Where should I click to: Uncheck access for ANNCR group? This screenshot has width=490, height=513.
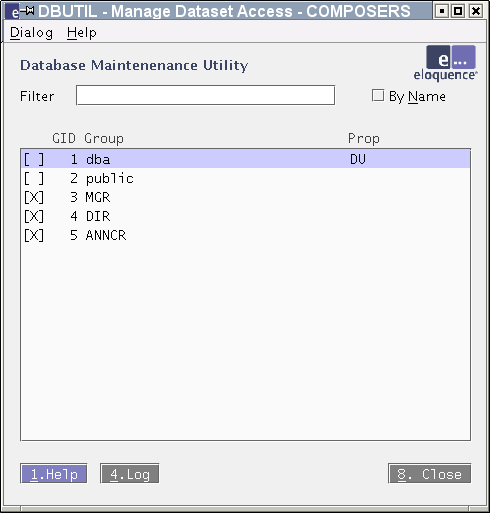[34, 235]
